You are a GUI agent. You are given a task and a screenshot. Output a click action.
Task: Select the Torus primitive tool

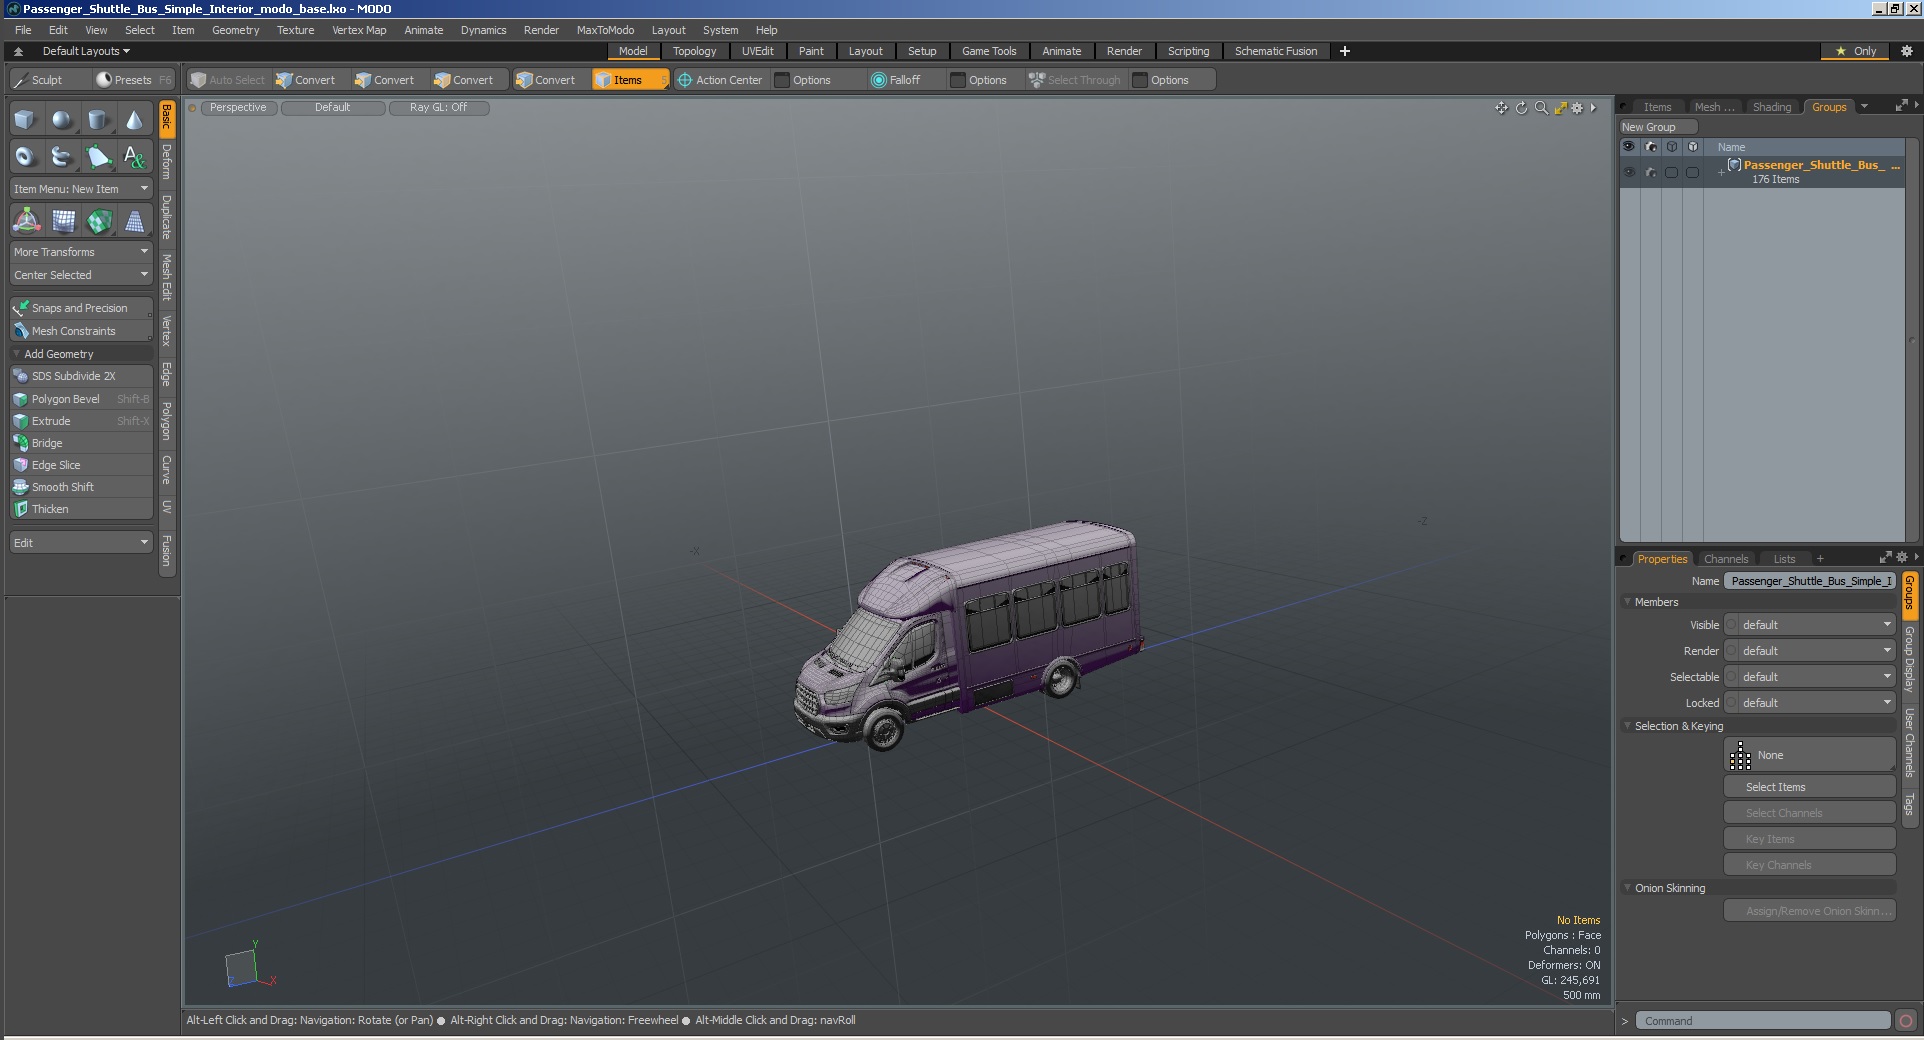coord(25,156)
